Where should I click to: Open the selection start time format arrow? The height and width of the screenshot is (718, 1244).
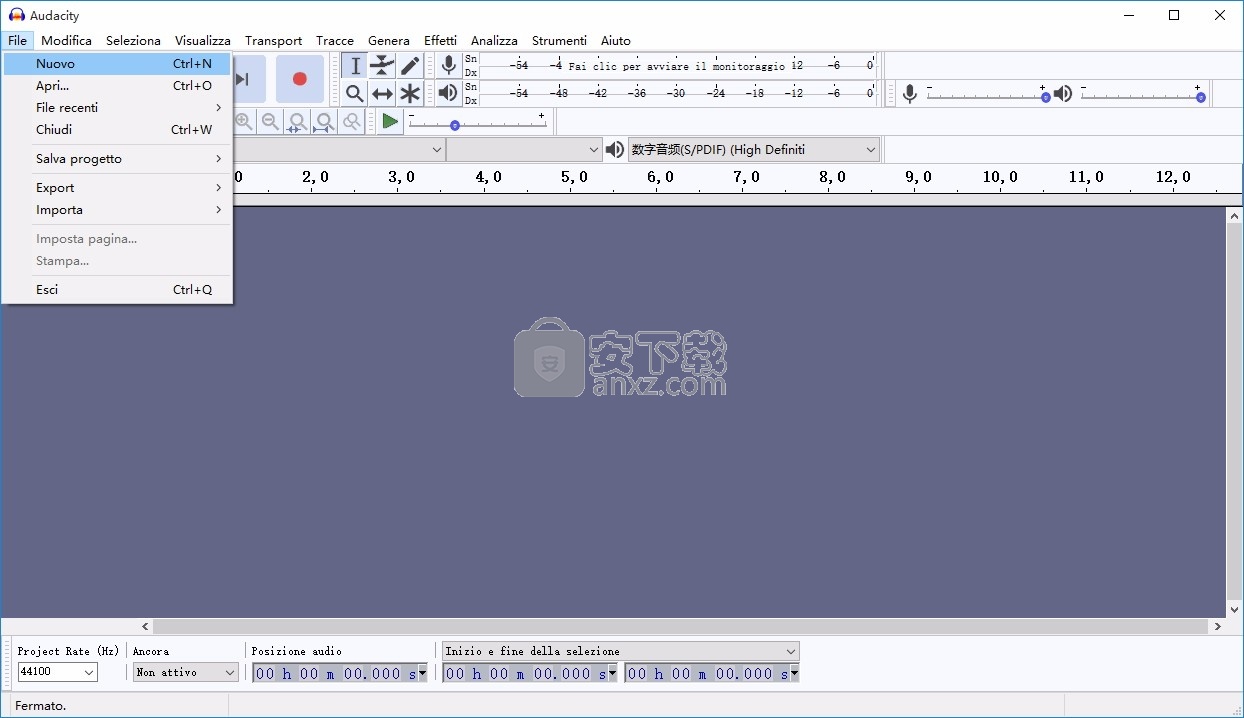pyautogui.click(x=612, y=673)
